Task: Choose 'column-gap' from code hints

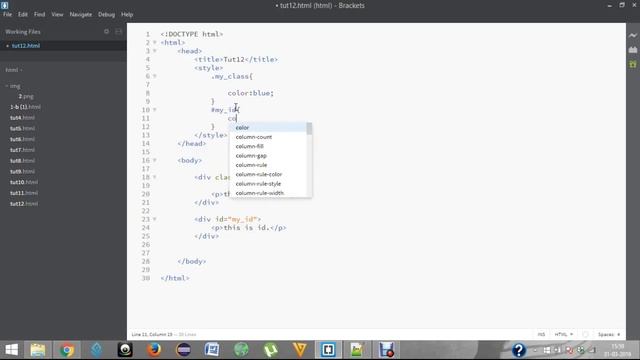Action: (268, 156)
